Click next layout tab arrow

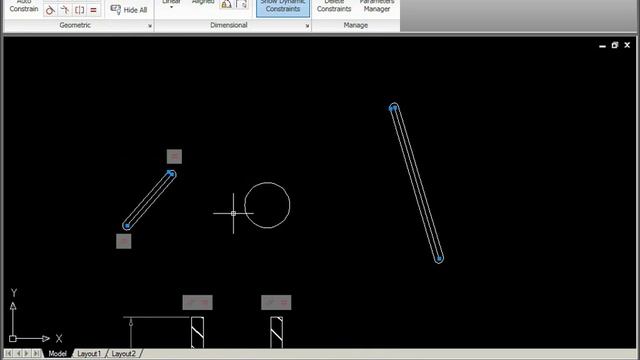27,353
